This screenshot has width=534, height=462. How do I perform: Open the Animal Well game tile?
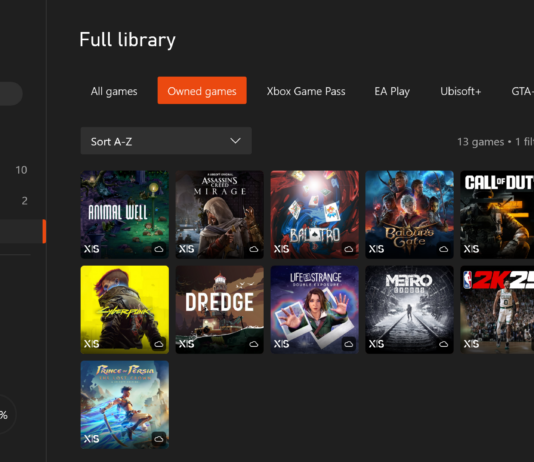tap(125, 214)
